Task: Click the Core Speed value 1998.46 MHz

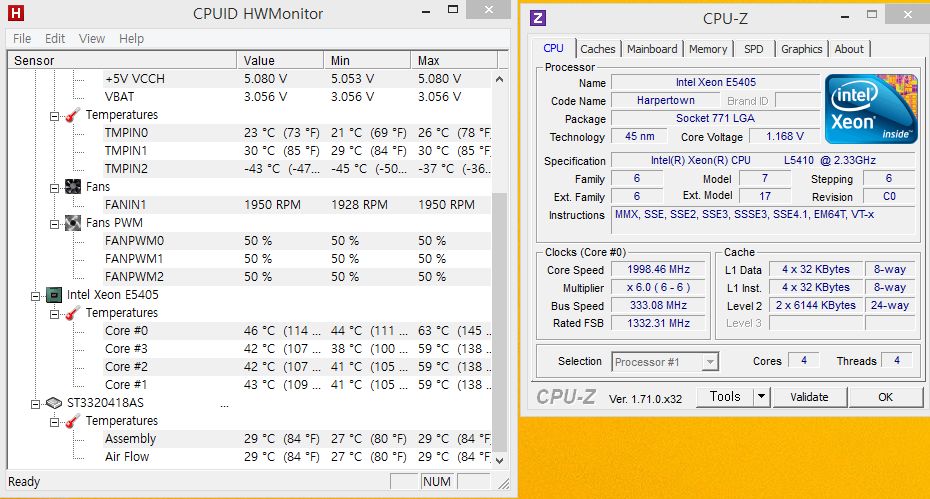Action: [x=658, y=269]
